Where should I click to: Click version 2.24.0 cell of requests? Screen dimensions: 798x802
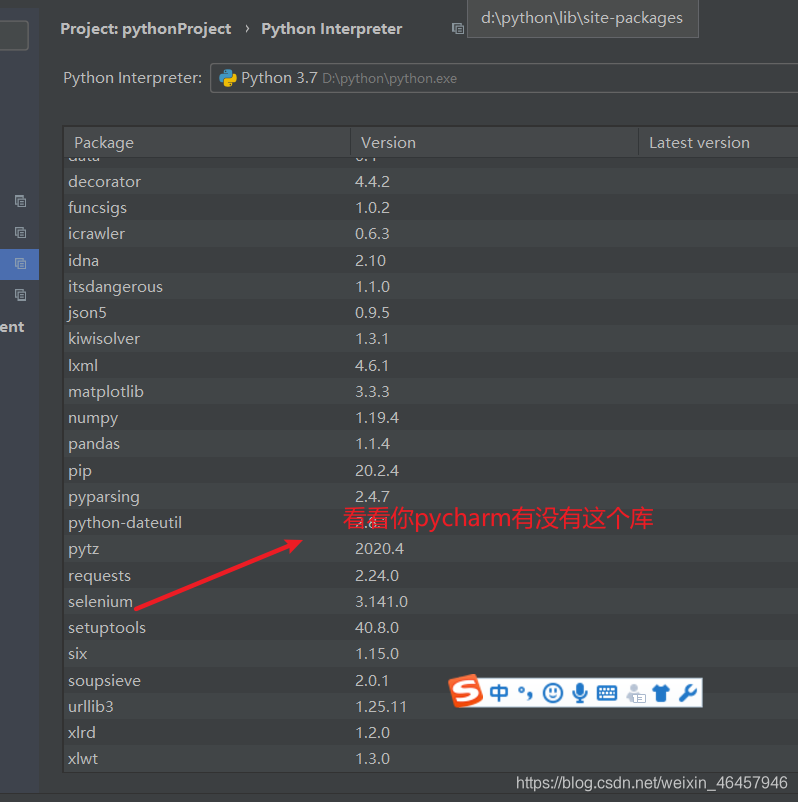click(376, 575)
